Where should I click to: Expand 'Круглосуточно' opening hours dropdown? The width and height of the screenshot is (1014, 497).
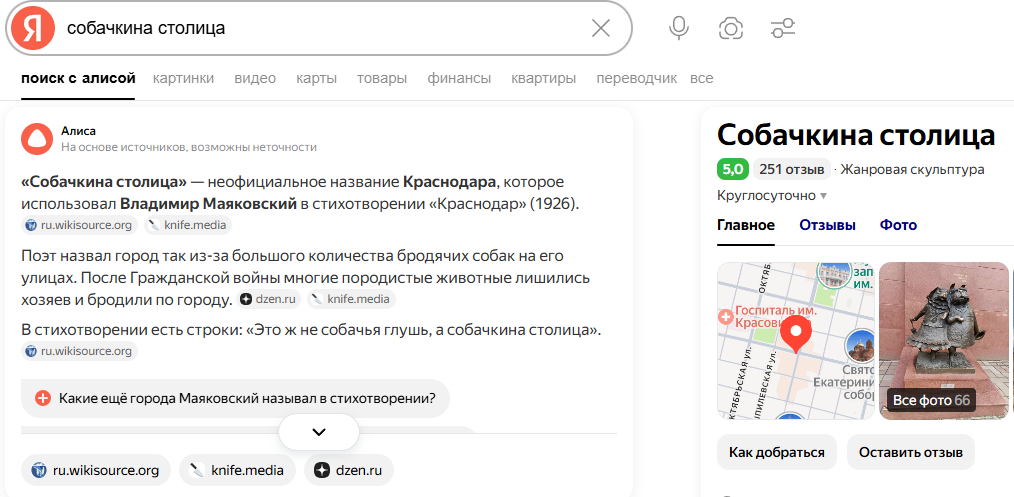772,195
